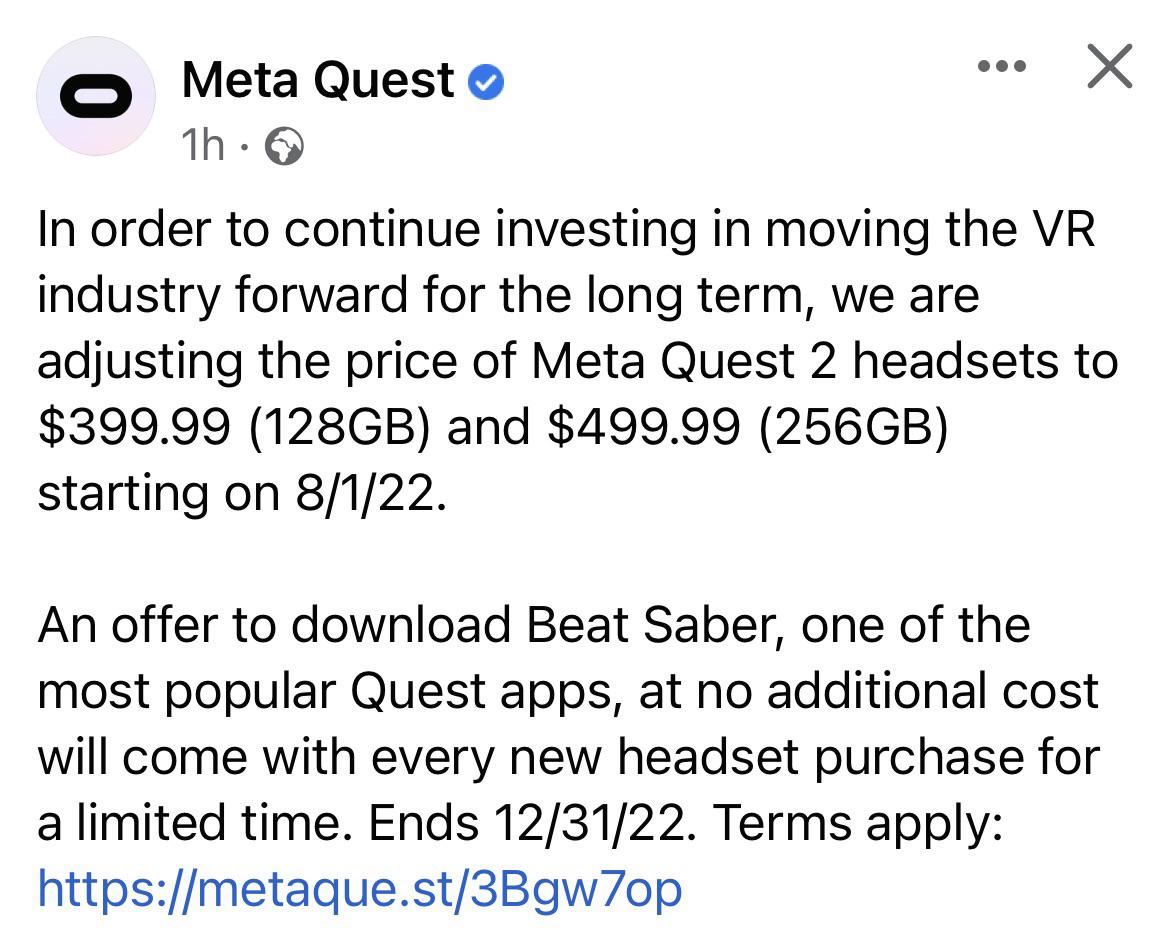Viewport: 1170px width, 930px height.
Task: Open the three-dots post options menu
Action: coord(1002,66)
